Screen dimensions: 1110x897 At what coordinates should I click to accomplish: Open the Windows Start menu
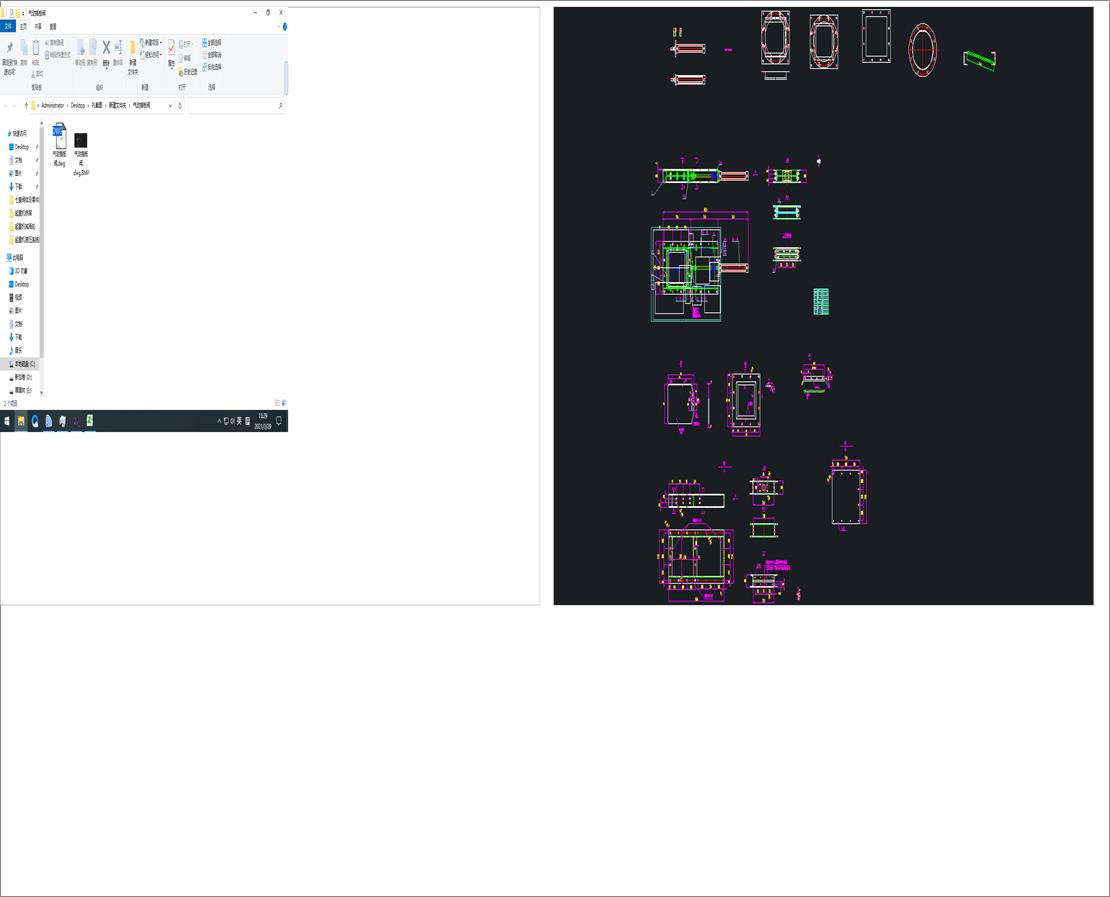pyautogui.click(x=9, y=420)
